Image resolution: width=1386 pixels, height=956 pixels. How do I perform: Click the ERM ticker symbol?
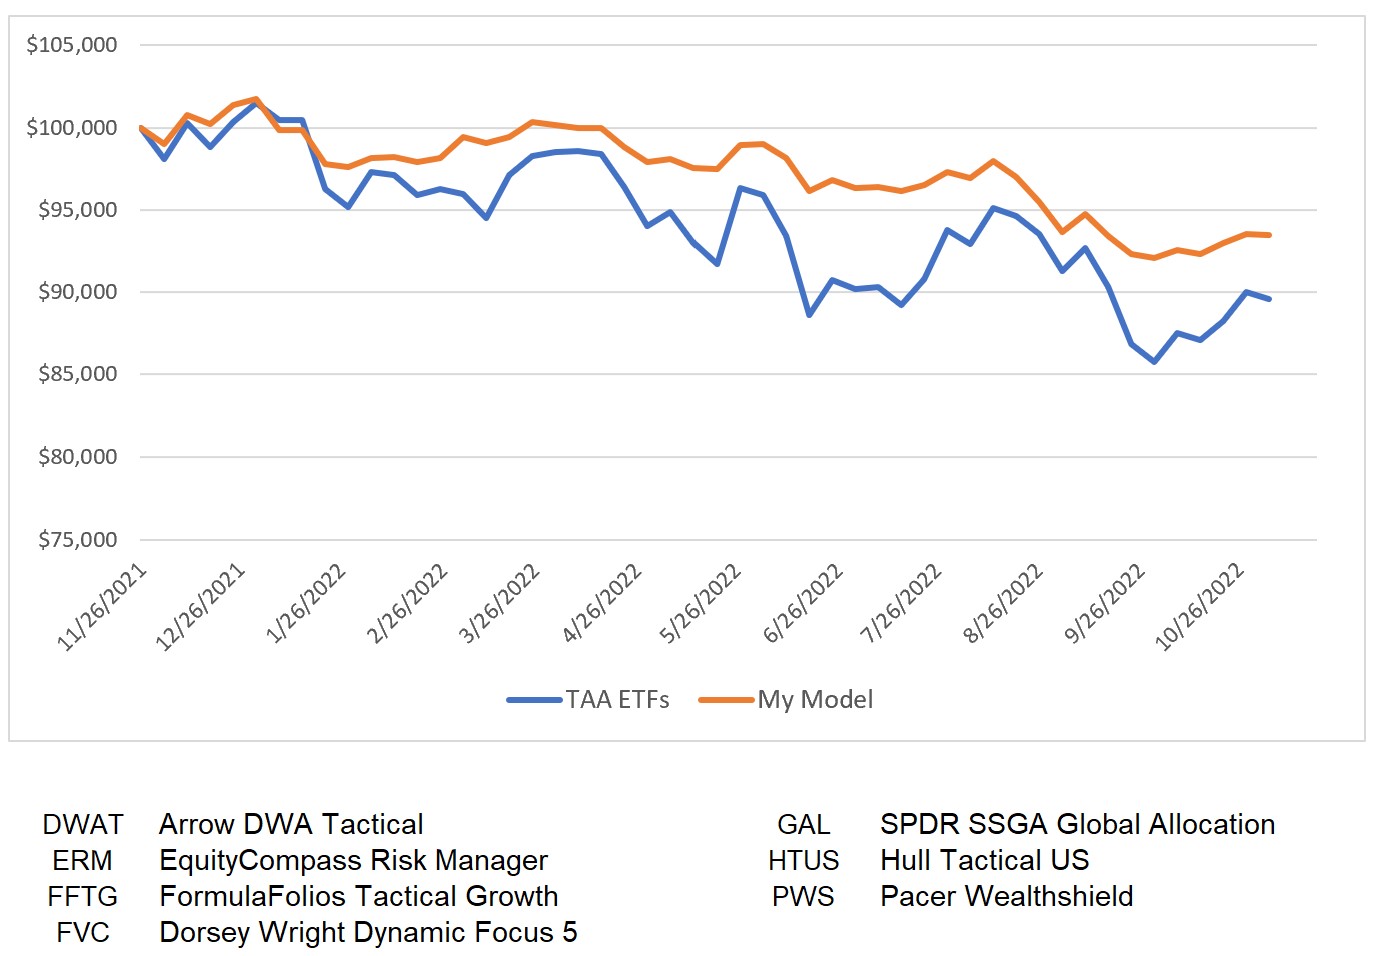coord(83,861)
